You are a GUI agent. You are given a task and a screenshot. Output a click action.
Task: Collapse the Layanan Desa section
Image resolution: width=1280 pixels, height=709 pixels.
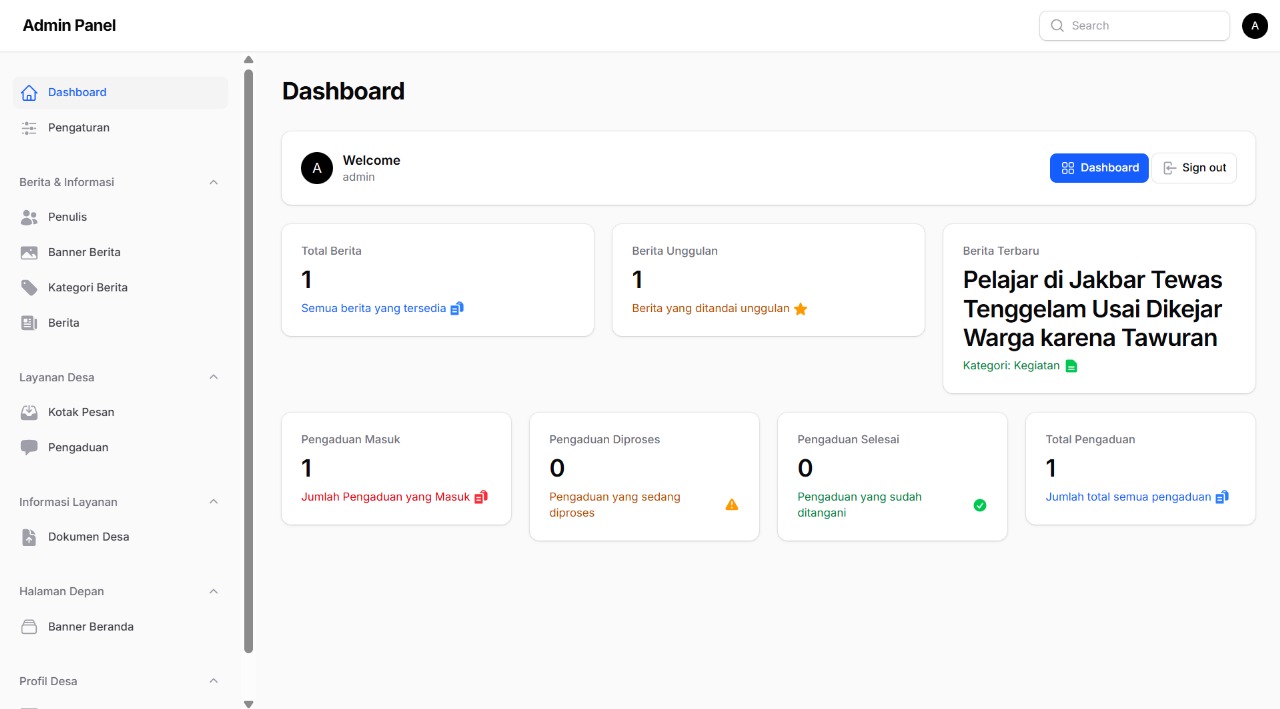[213, 377]
